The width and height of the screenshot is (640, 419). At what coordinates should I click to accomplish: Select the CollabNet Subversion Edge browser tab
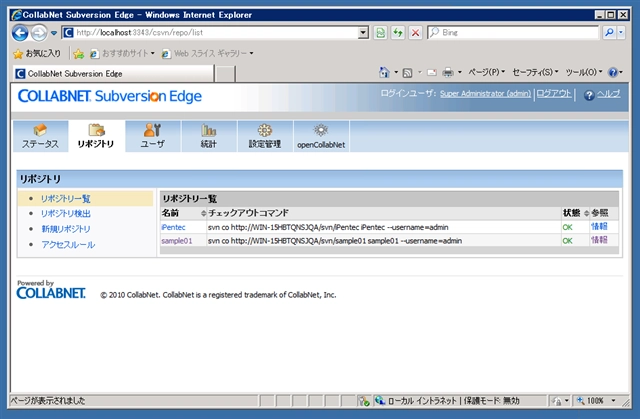tap(113, 73)
